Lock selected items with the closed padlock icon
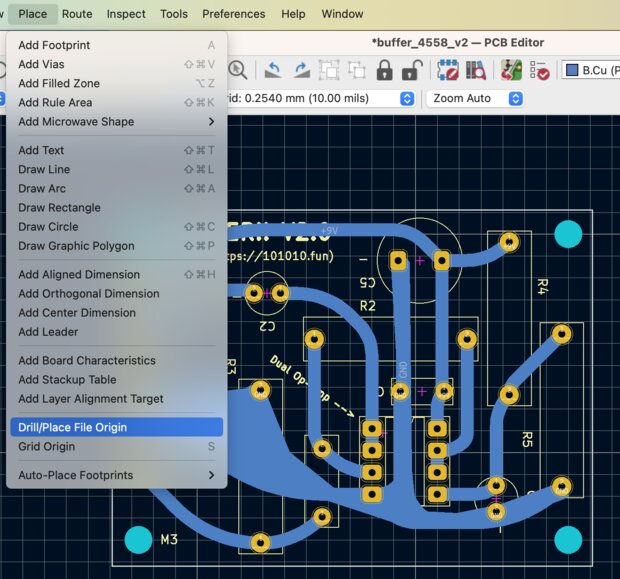 point(384,70)
